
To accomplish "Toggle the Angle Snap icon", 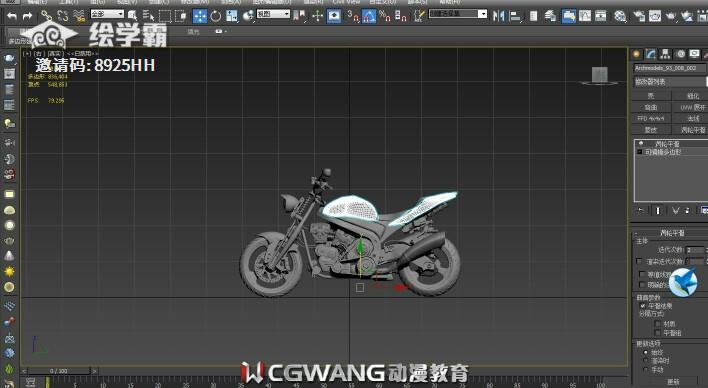I will tap(369, 16).
